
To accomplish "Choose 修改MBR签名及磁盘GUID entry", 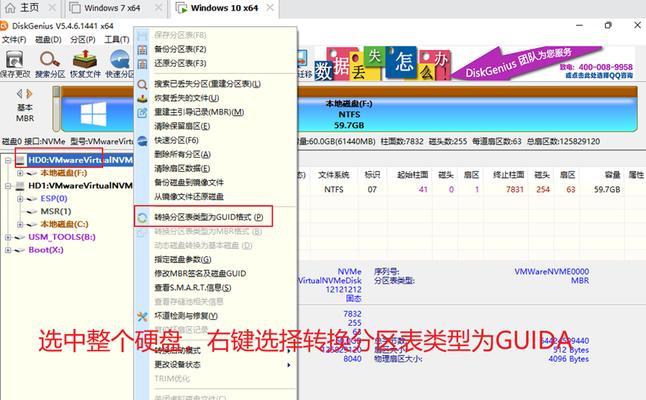I will 200,274.
